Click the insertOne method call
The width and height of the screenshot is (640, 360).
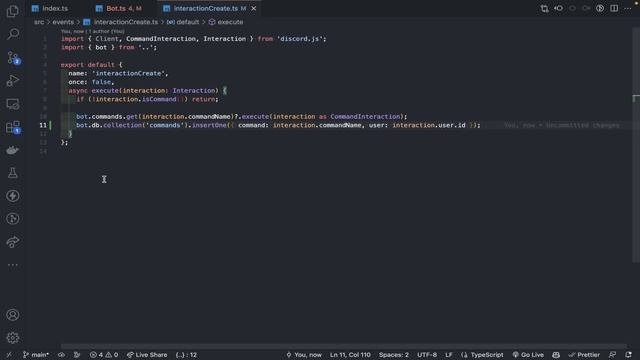(x=209, y=125)
